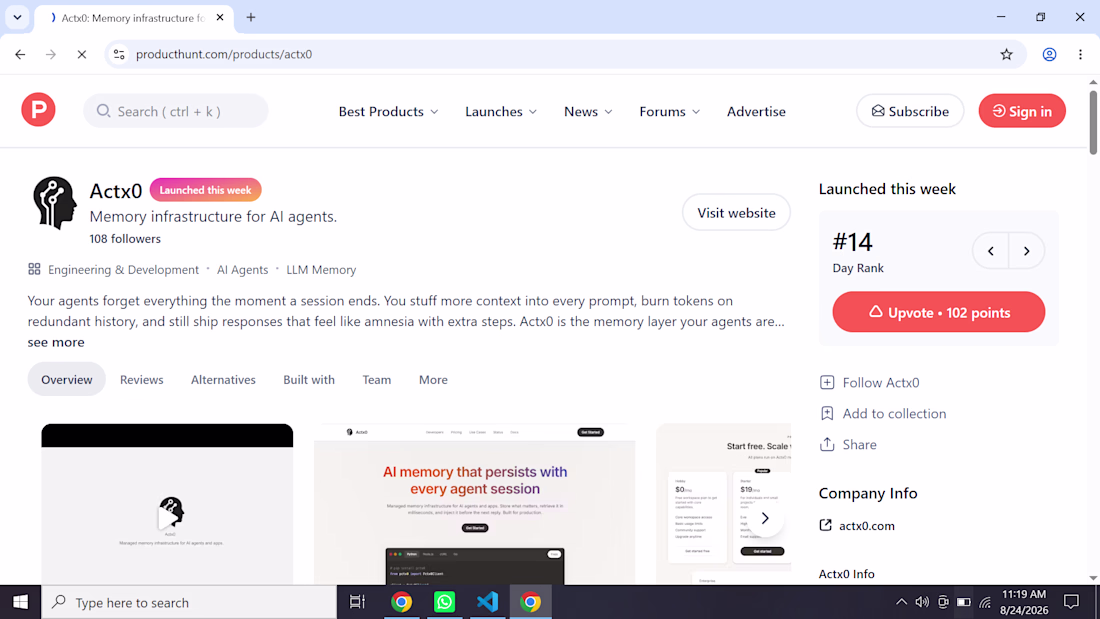
Task: Open the More tab
Action: coord(433,380)
